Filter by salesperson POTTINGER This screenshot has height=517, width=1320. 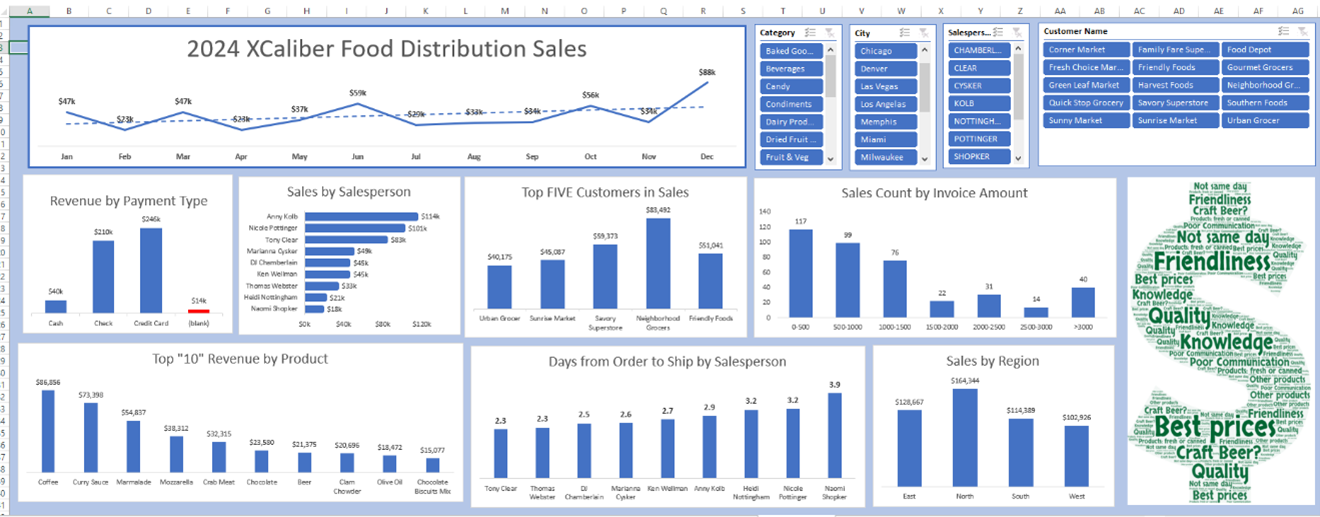[978, 139]
